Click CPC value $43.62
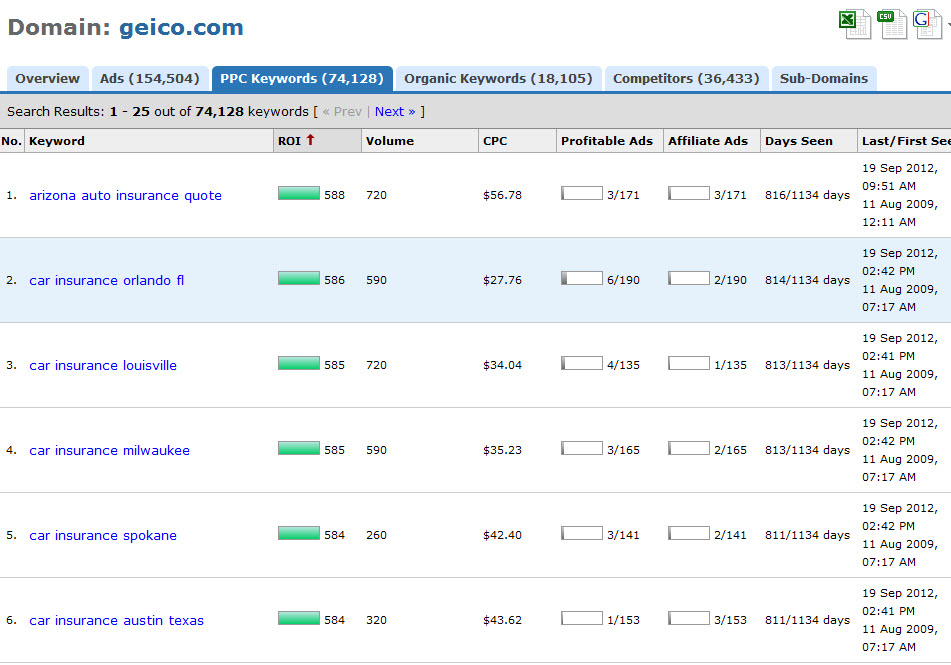 502,619
